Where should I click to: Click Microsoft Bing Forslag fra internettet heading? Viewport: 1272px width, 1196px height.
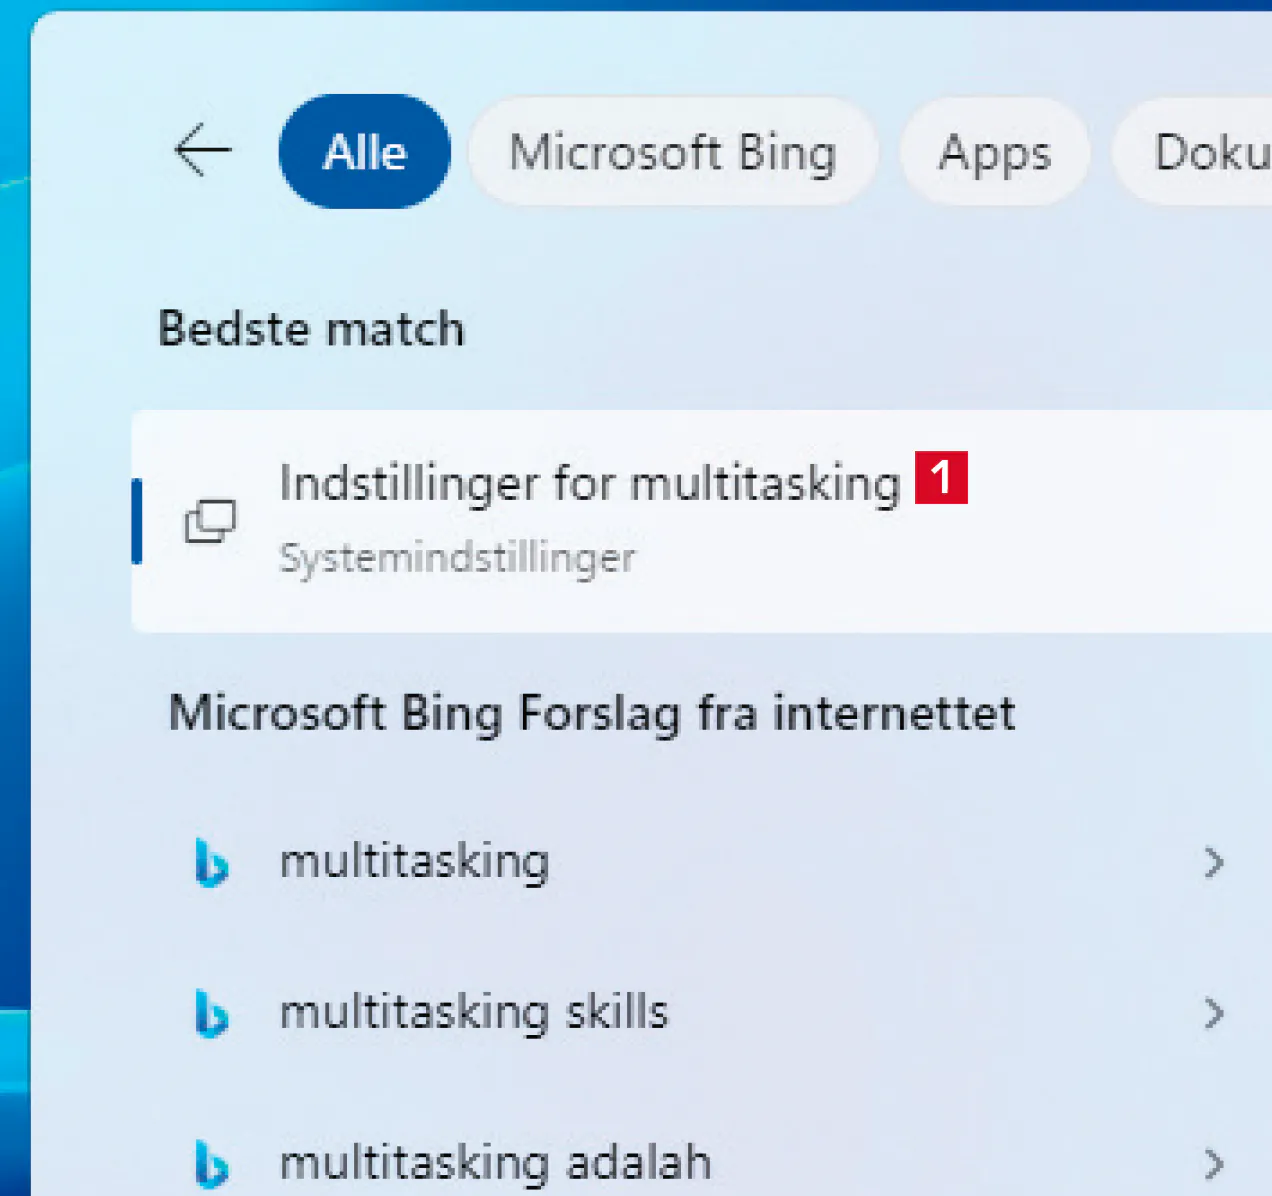[592, 714]
